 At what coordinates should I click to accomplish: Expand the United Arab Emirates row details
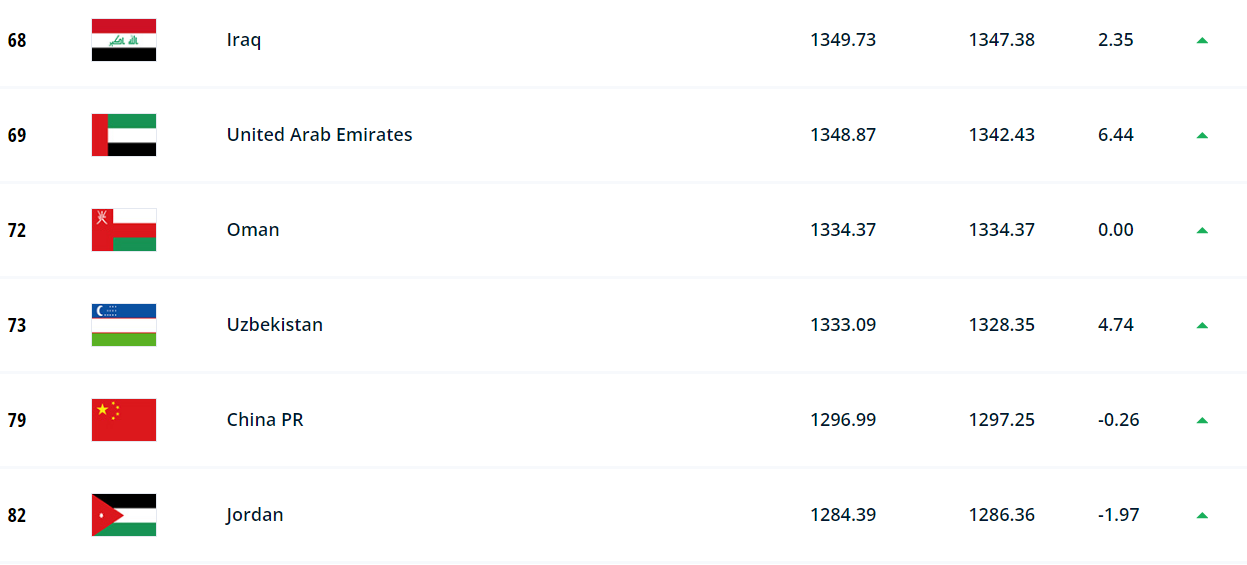(x=1202, y=135)
